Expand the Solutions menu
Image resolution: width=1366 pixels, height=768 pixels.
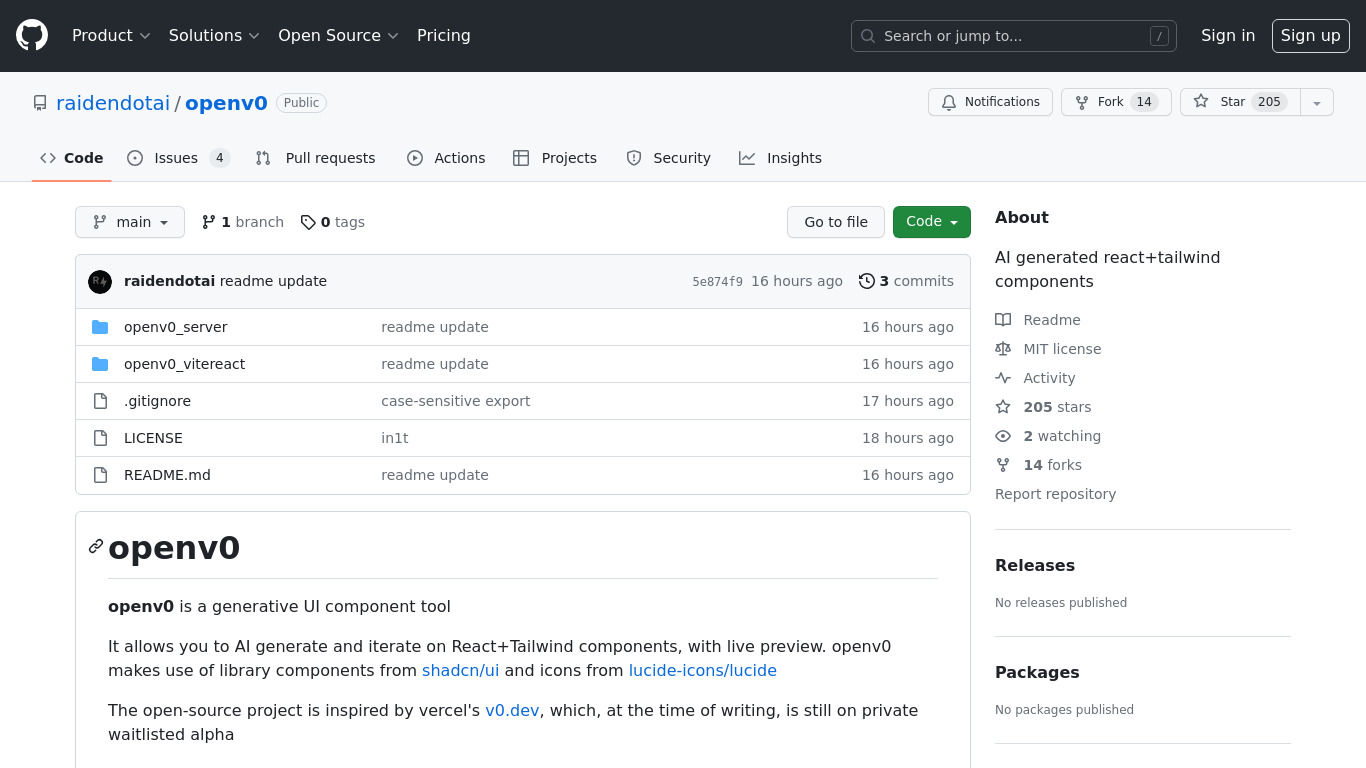[214, 36]
